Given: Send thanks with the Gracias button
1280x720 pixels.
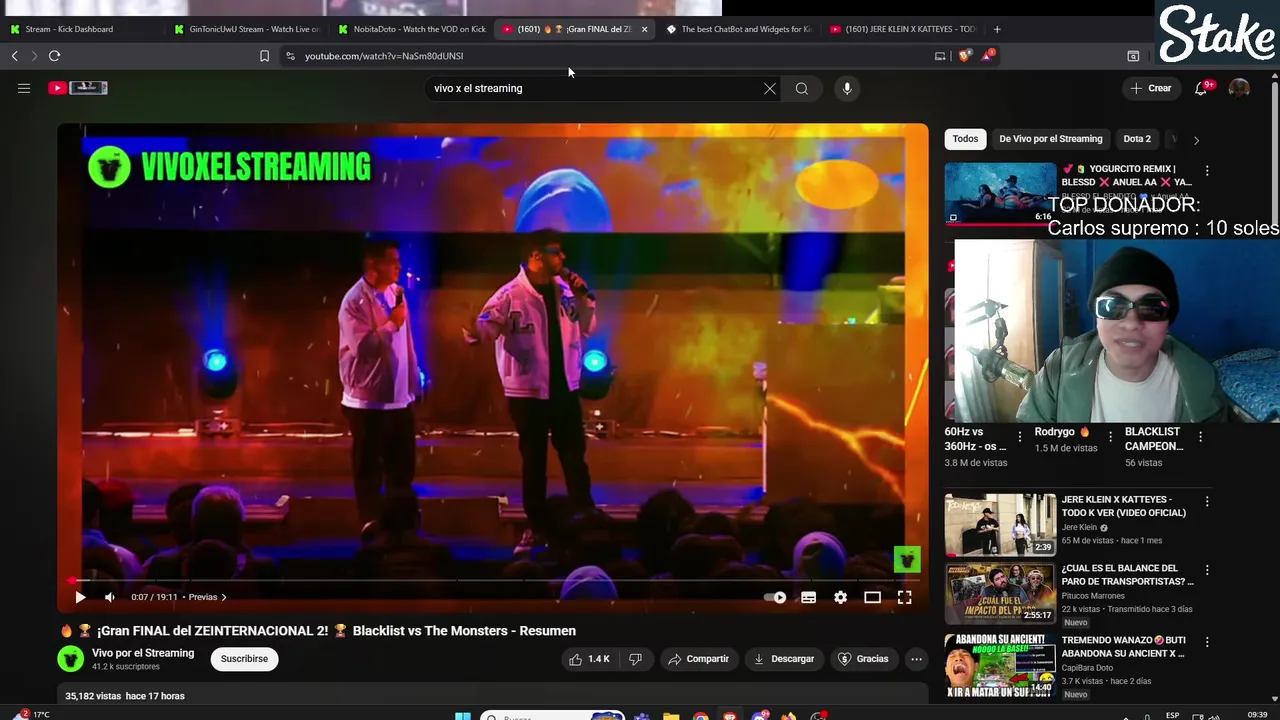Looking at the screenshot, I should click(x=863, y=659).
